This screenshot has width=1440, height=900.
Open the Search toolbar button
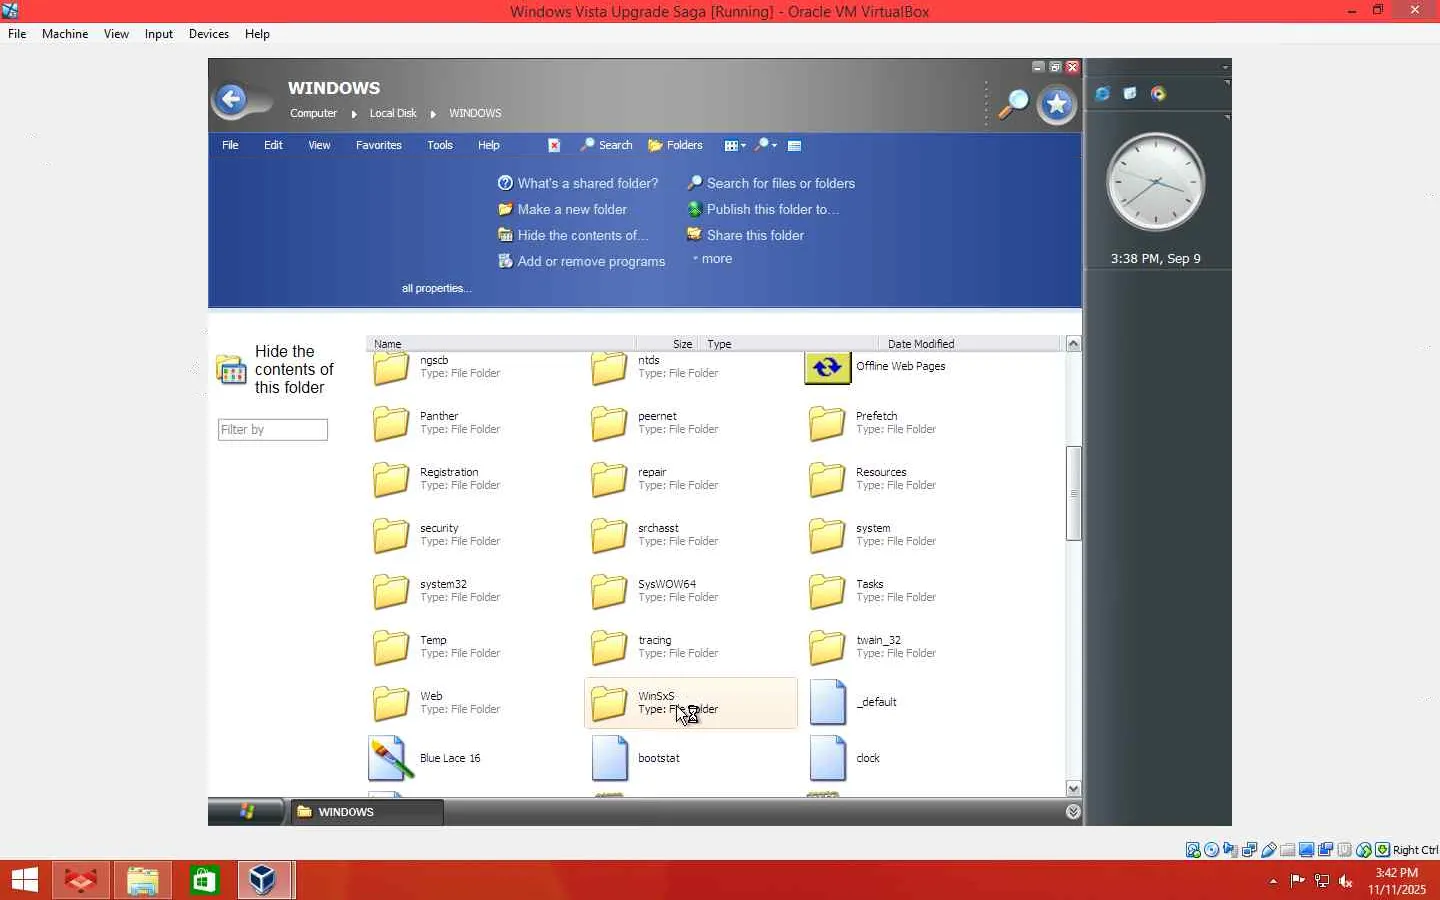(607, 146)
